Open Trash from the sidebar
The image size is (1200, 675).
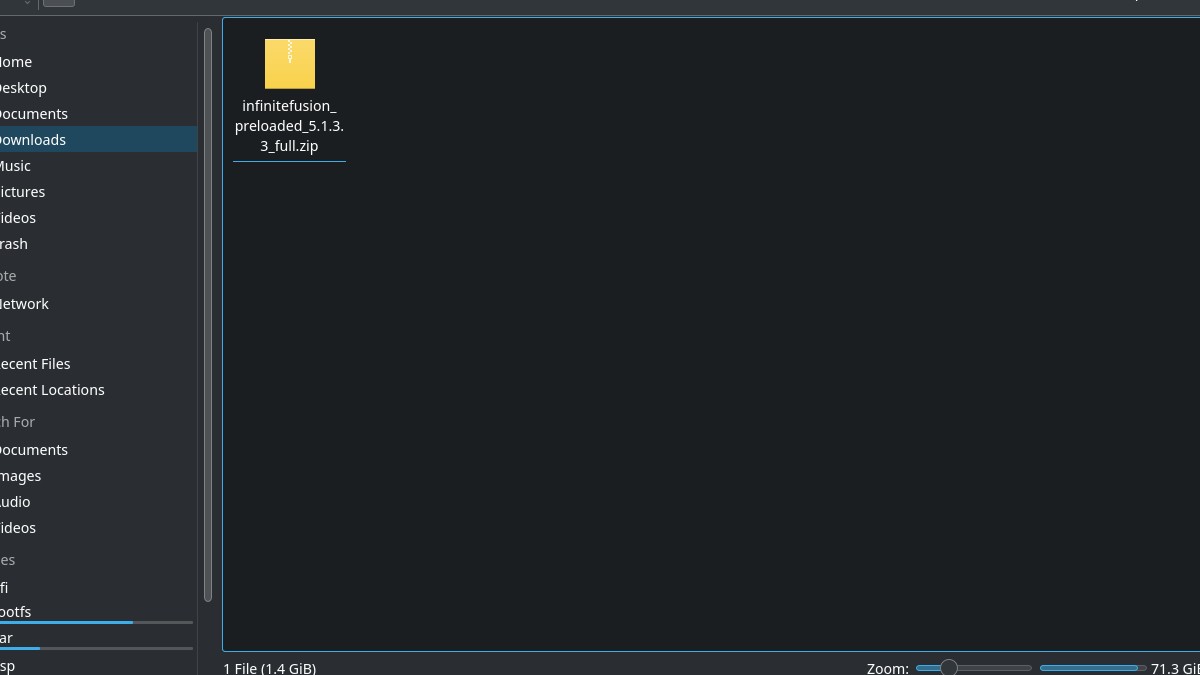(x=14, y=244)
